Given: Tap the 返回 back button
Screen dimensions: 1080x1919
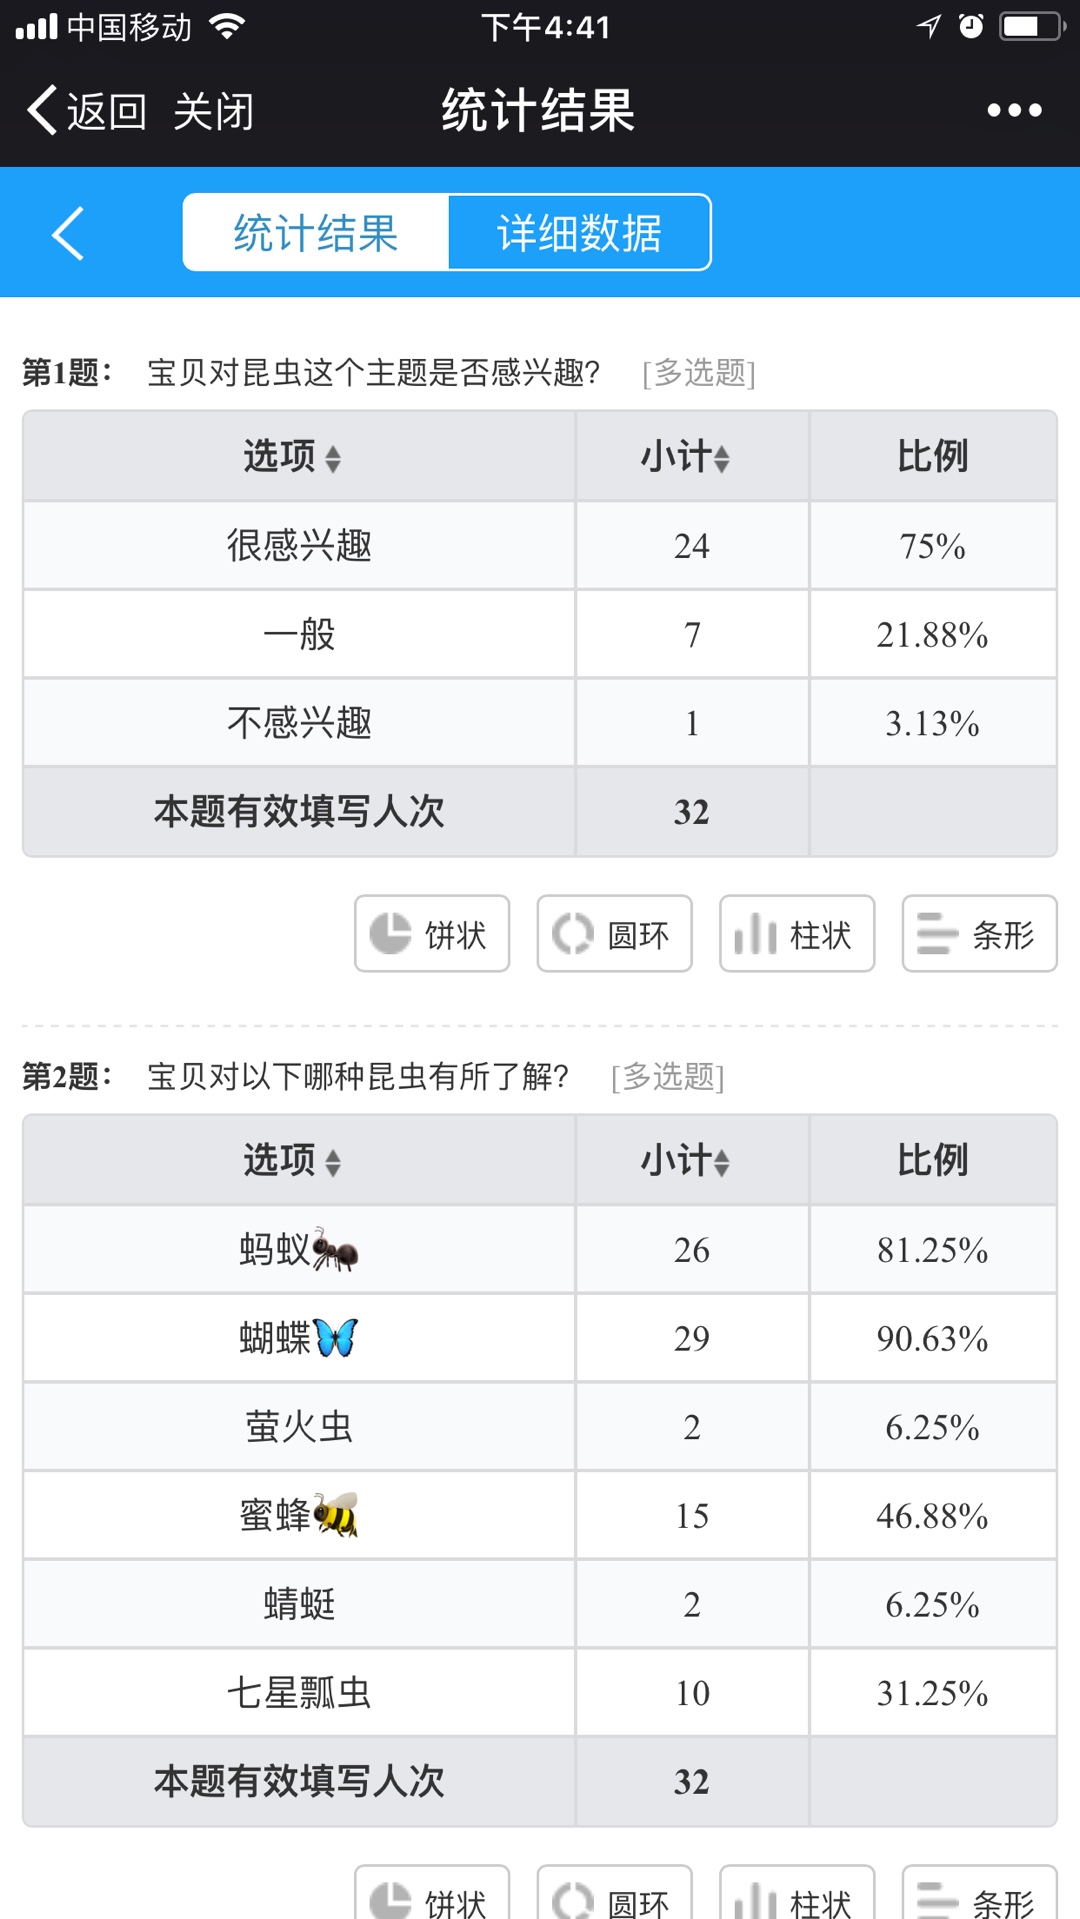Looking at the screenshot, I should [88, 110].
